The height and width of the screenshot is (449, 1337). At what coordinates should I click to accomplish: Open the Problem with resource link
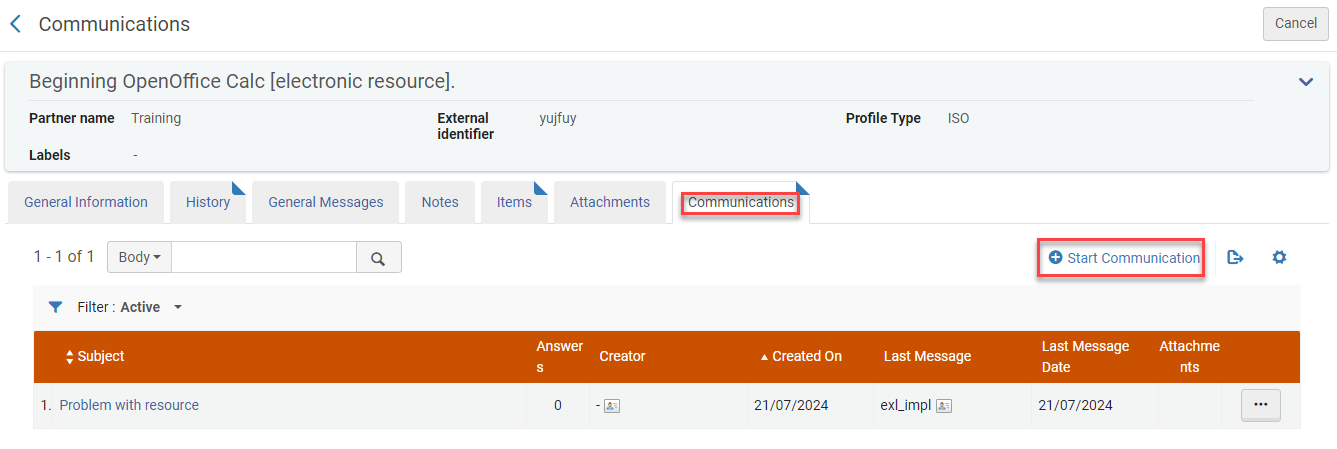coord(129,405)
